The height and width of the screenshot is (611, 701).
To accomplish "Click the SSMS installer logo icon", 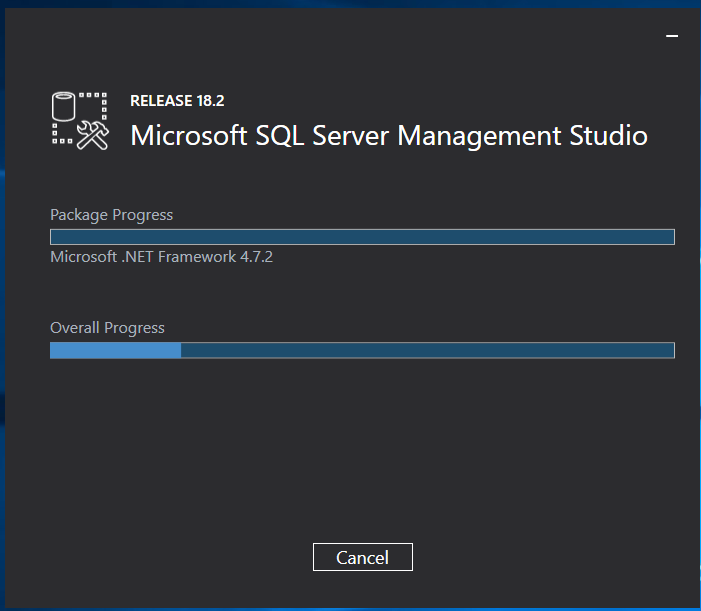I will click(x=79, y=121).
